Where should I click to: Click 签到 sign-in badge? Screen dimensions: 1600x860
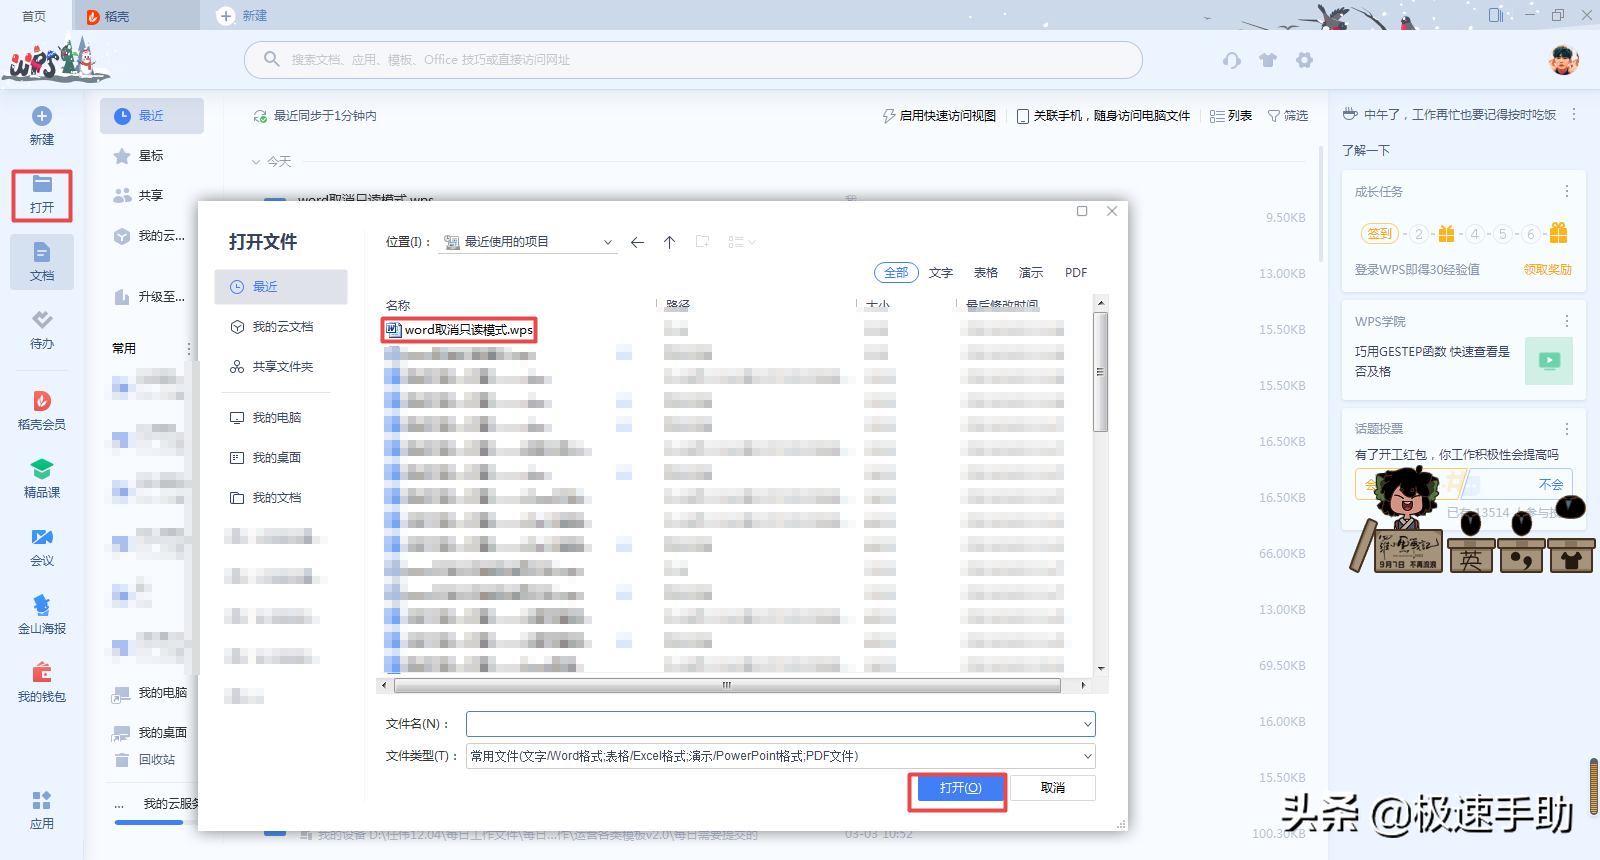1379,234
